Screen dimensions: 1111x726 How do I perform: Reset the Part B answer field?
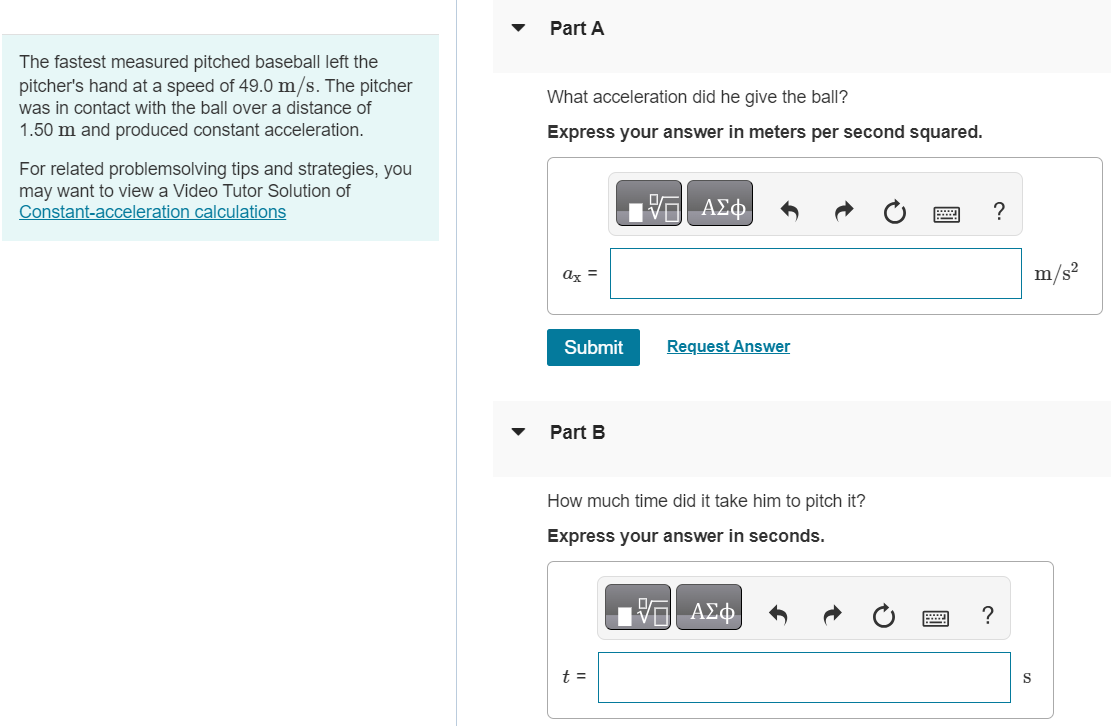(884, 616)
